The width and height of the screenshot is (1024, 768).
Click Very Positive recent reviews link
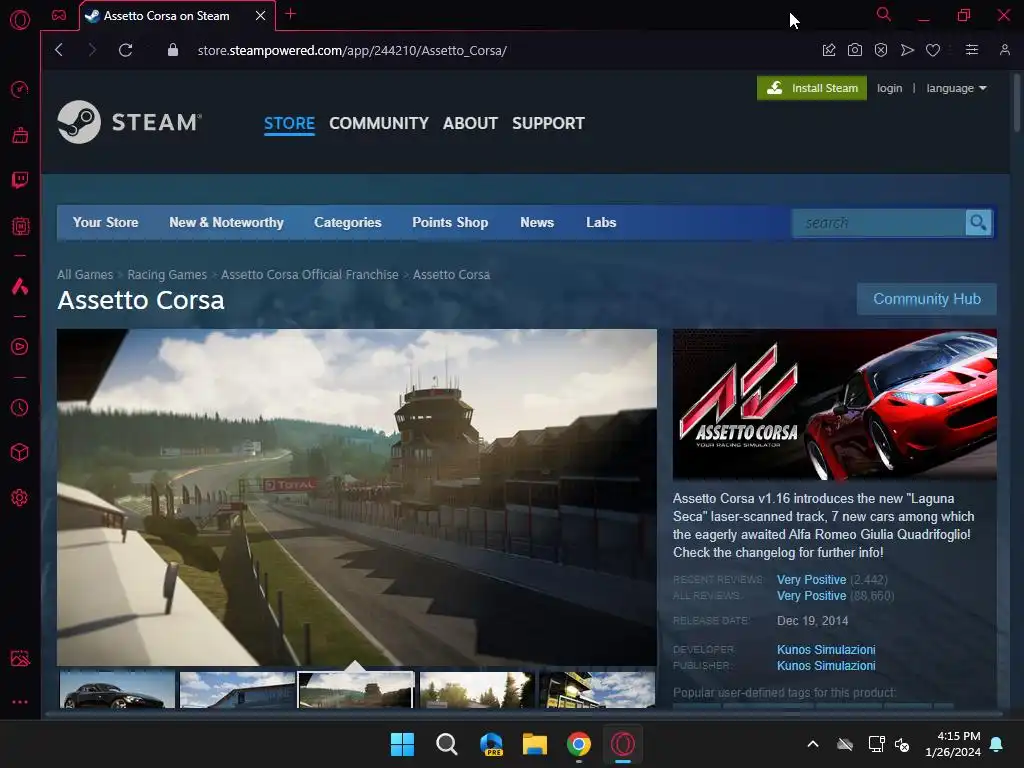click(x=811, y=580)
